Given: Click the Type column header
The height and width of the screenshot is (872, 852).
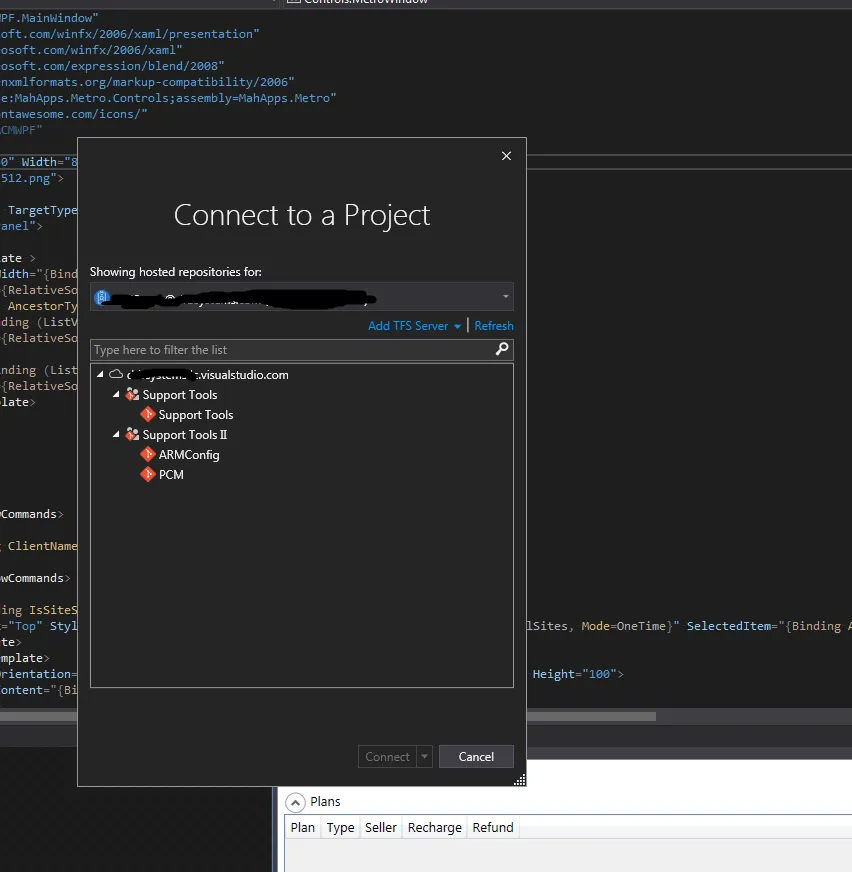Looking at the screenshot, I should click(x=340, y=828).
